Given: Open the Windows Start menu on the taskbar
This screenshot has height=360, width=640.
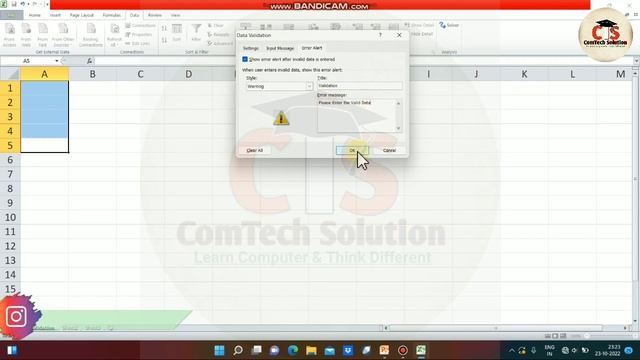Looking at the screenshot, I should (x=219, y=350).
